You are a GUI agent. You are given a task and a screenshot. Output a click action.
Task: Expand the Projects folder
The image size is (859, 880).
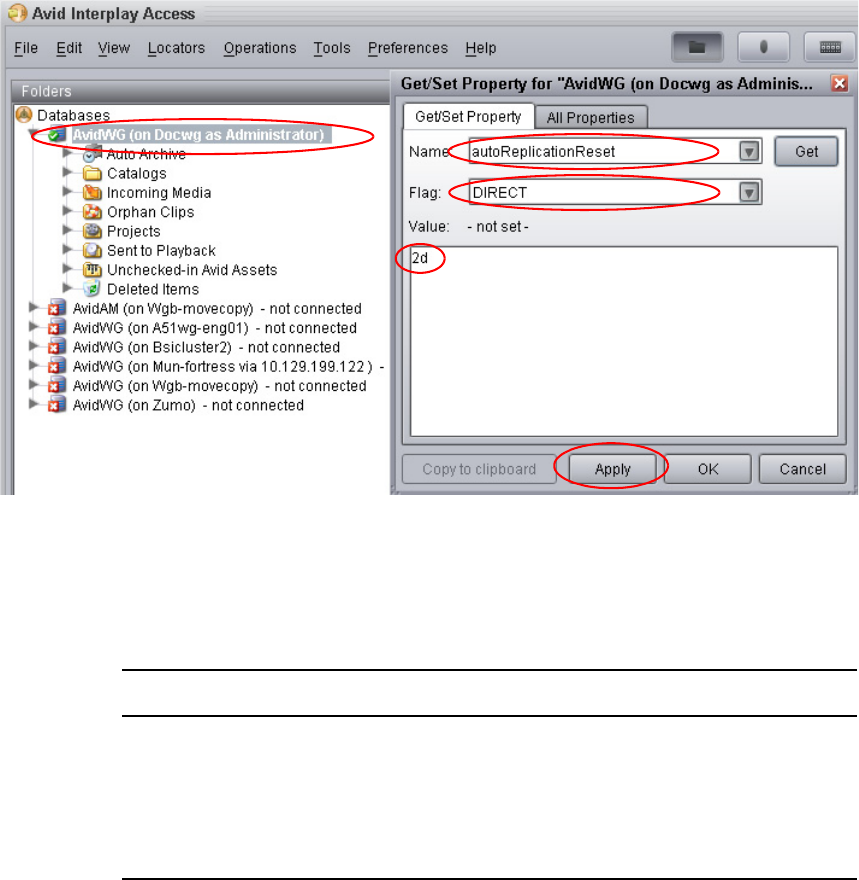click(x=67, y=230)
